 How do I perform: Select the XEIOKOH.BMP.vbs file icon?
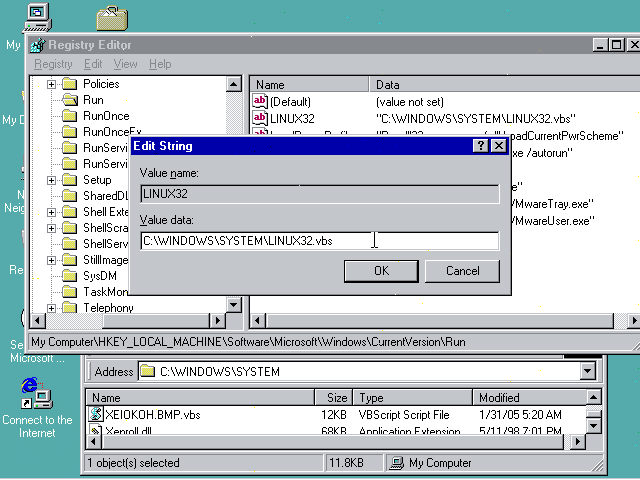pyautogui.click(x=96, y=414)
